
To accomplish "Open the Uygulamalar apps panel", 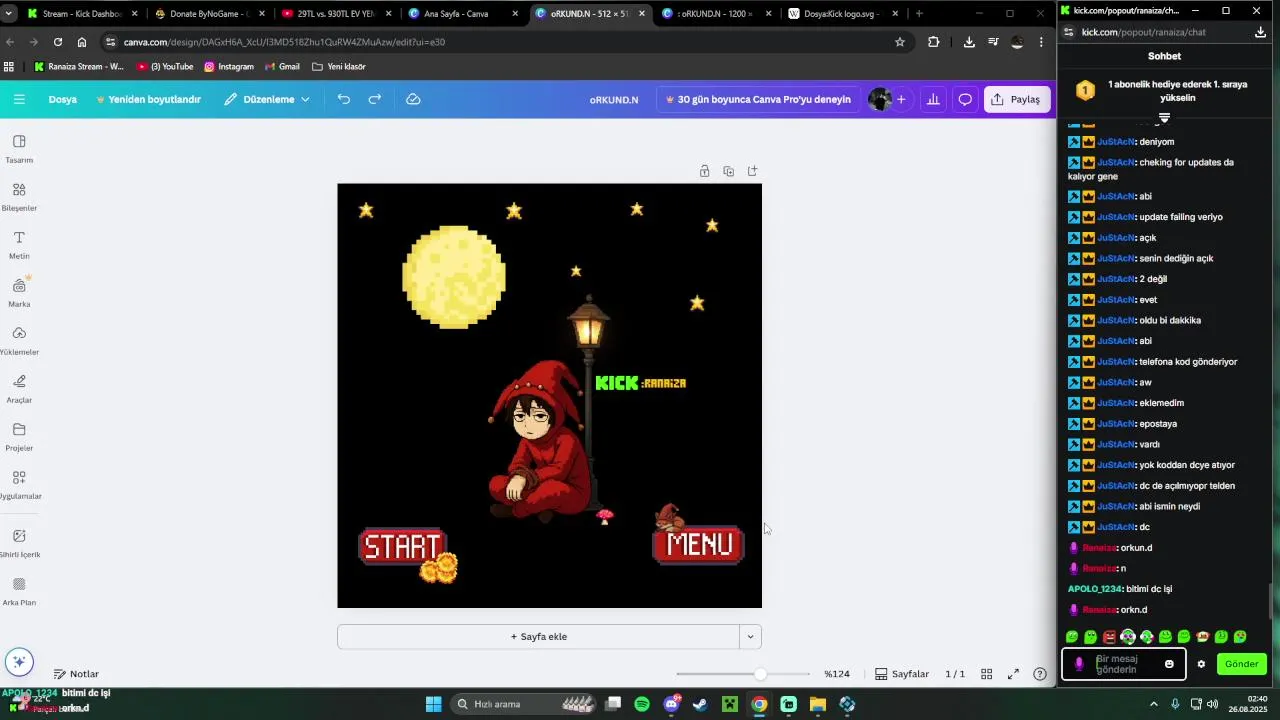I will (19, 484).
